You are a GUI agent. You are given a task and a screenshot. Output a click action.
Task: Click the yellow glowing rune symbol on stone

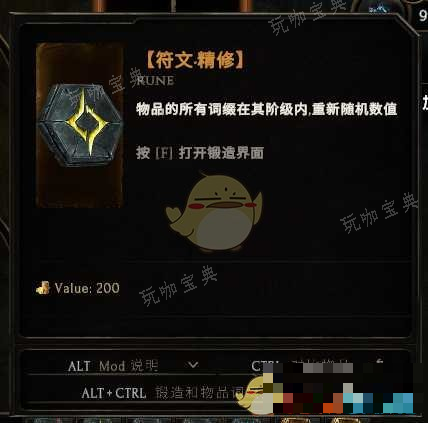(87, 123)
